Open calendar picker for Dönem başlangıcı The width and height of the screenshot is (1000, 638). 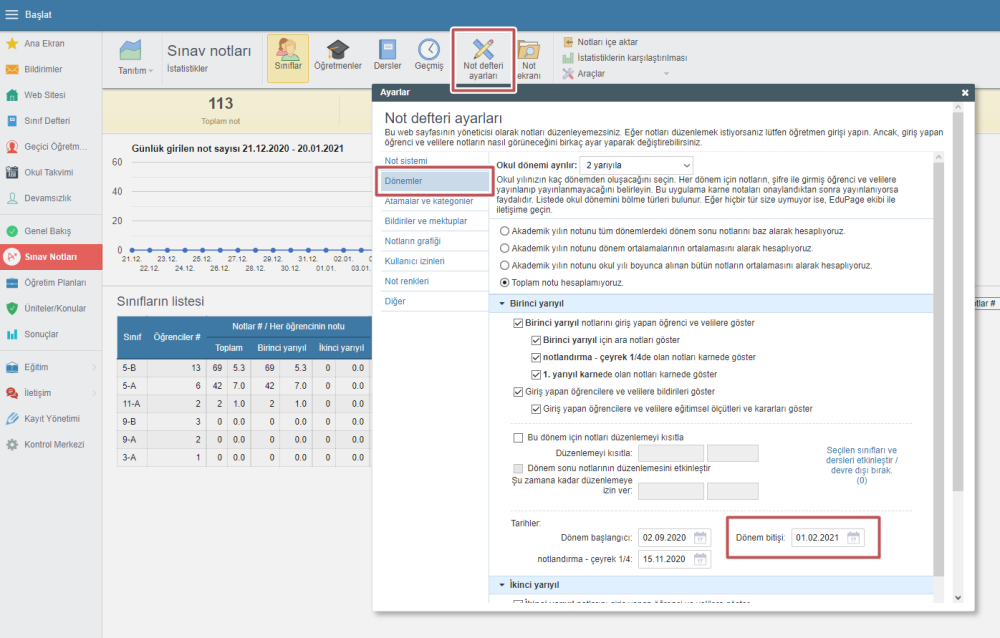point(700,537)
